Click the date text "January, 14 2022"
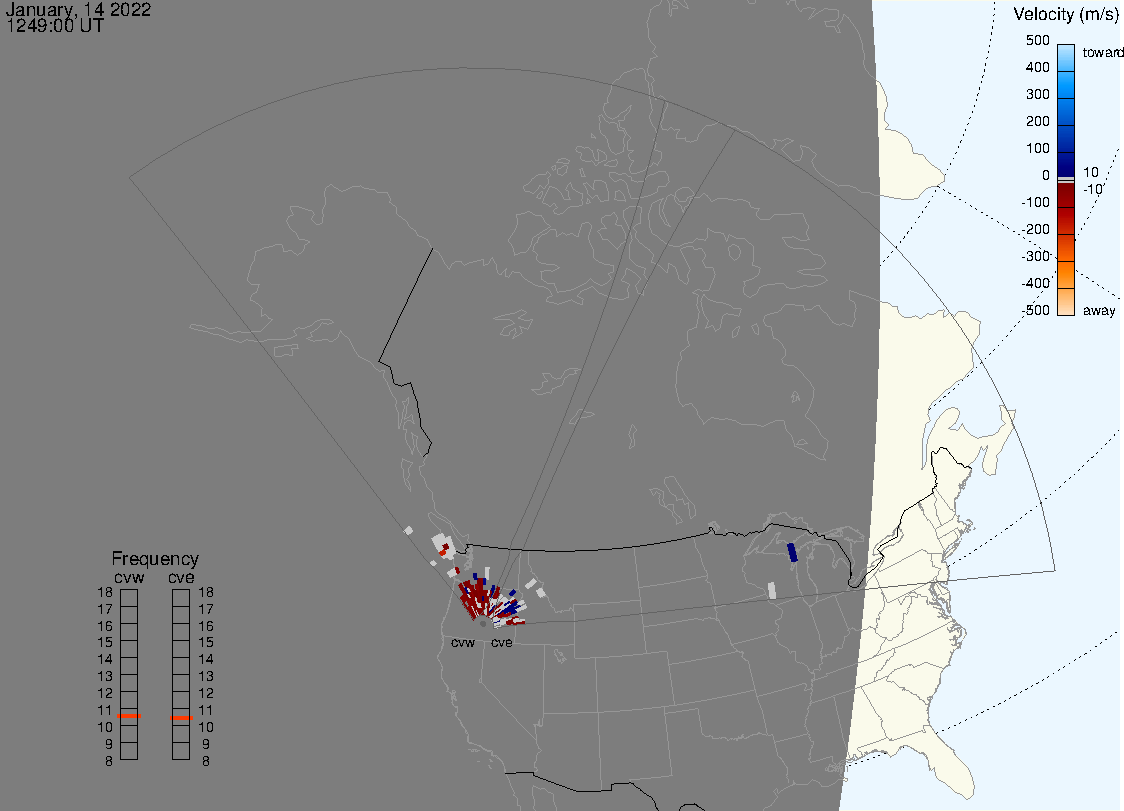The width and height of the screenshot is (1124, 811). click(78, 9)
